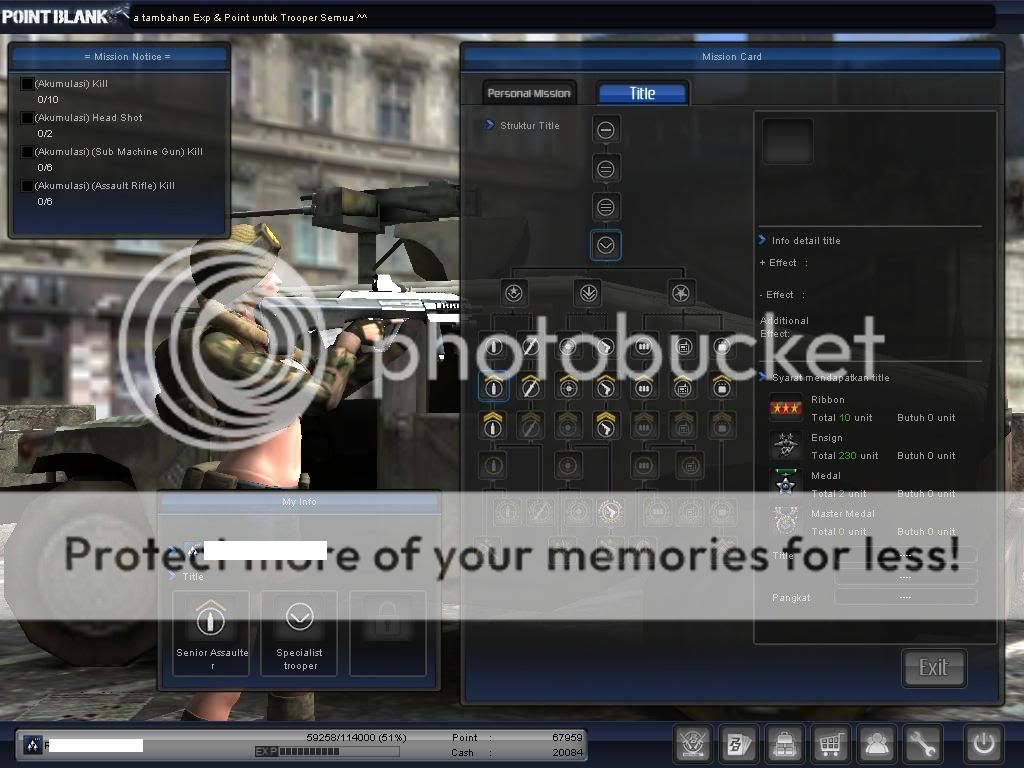The height and width of the screenshot is (768, 1024).
Task: Click the three-star Ribbon icon
Action: [x=786, y=408]
